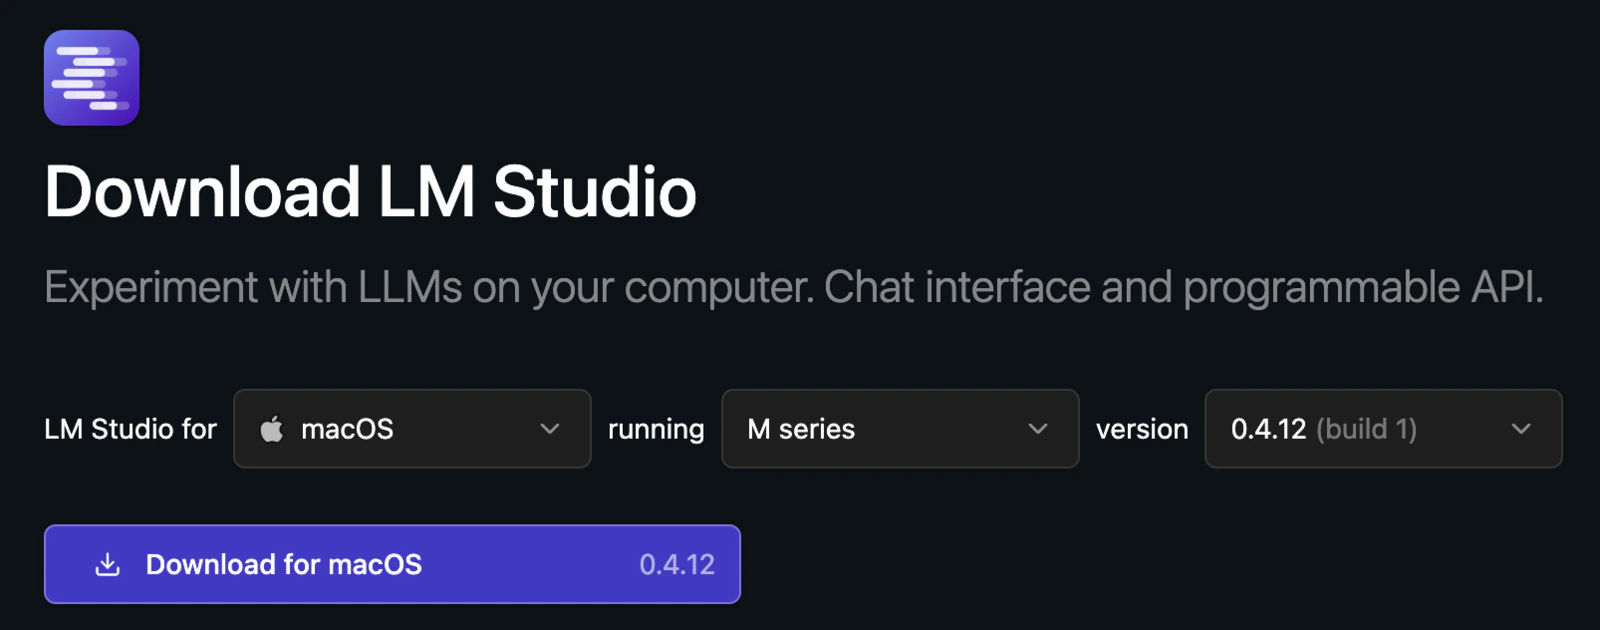The height and width of the screenshot is (630, 1600).
Task: Expand the chevron on the macOS selector
Action: pos(549,429)
